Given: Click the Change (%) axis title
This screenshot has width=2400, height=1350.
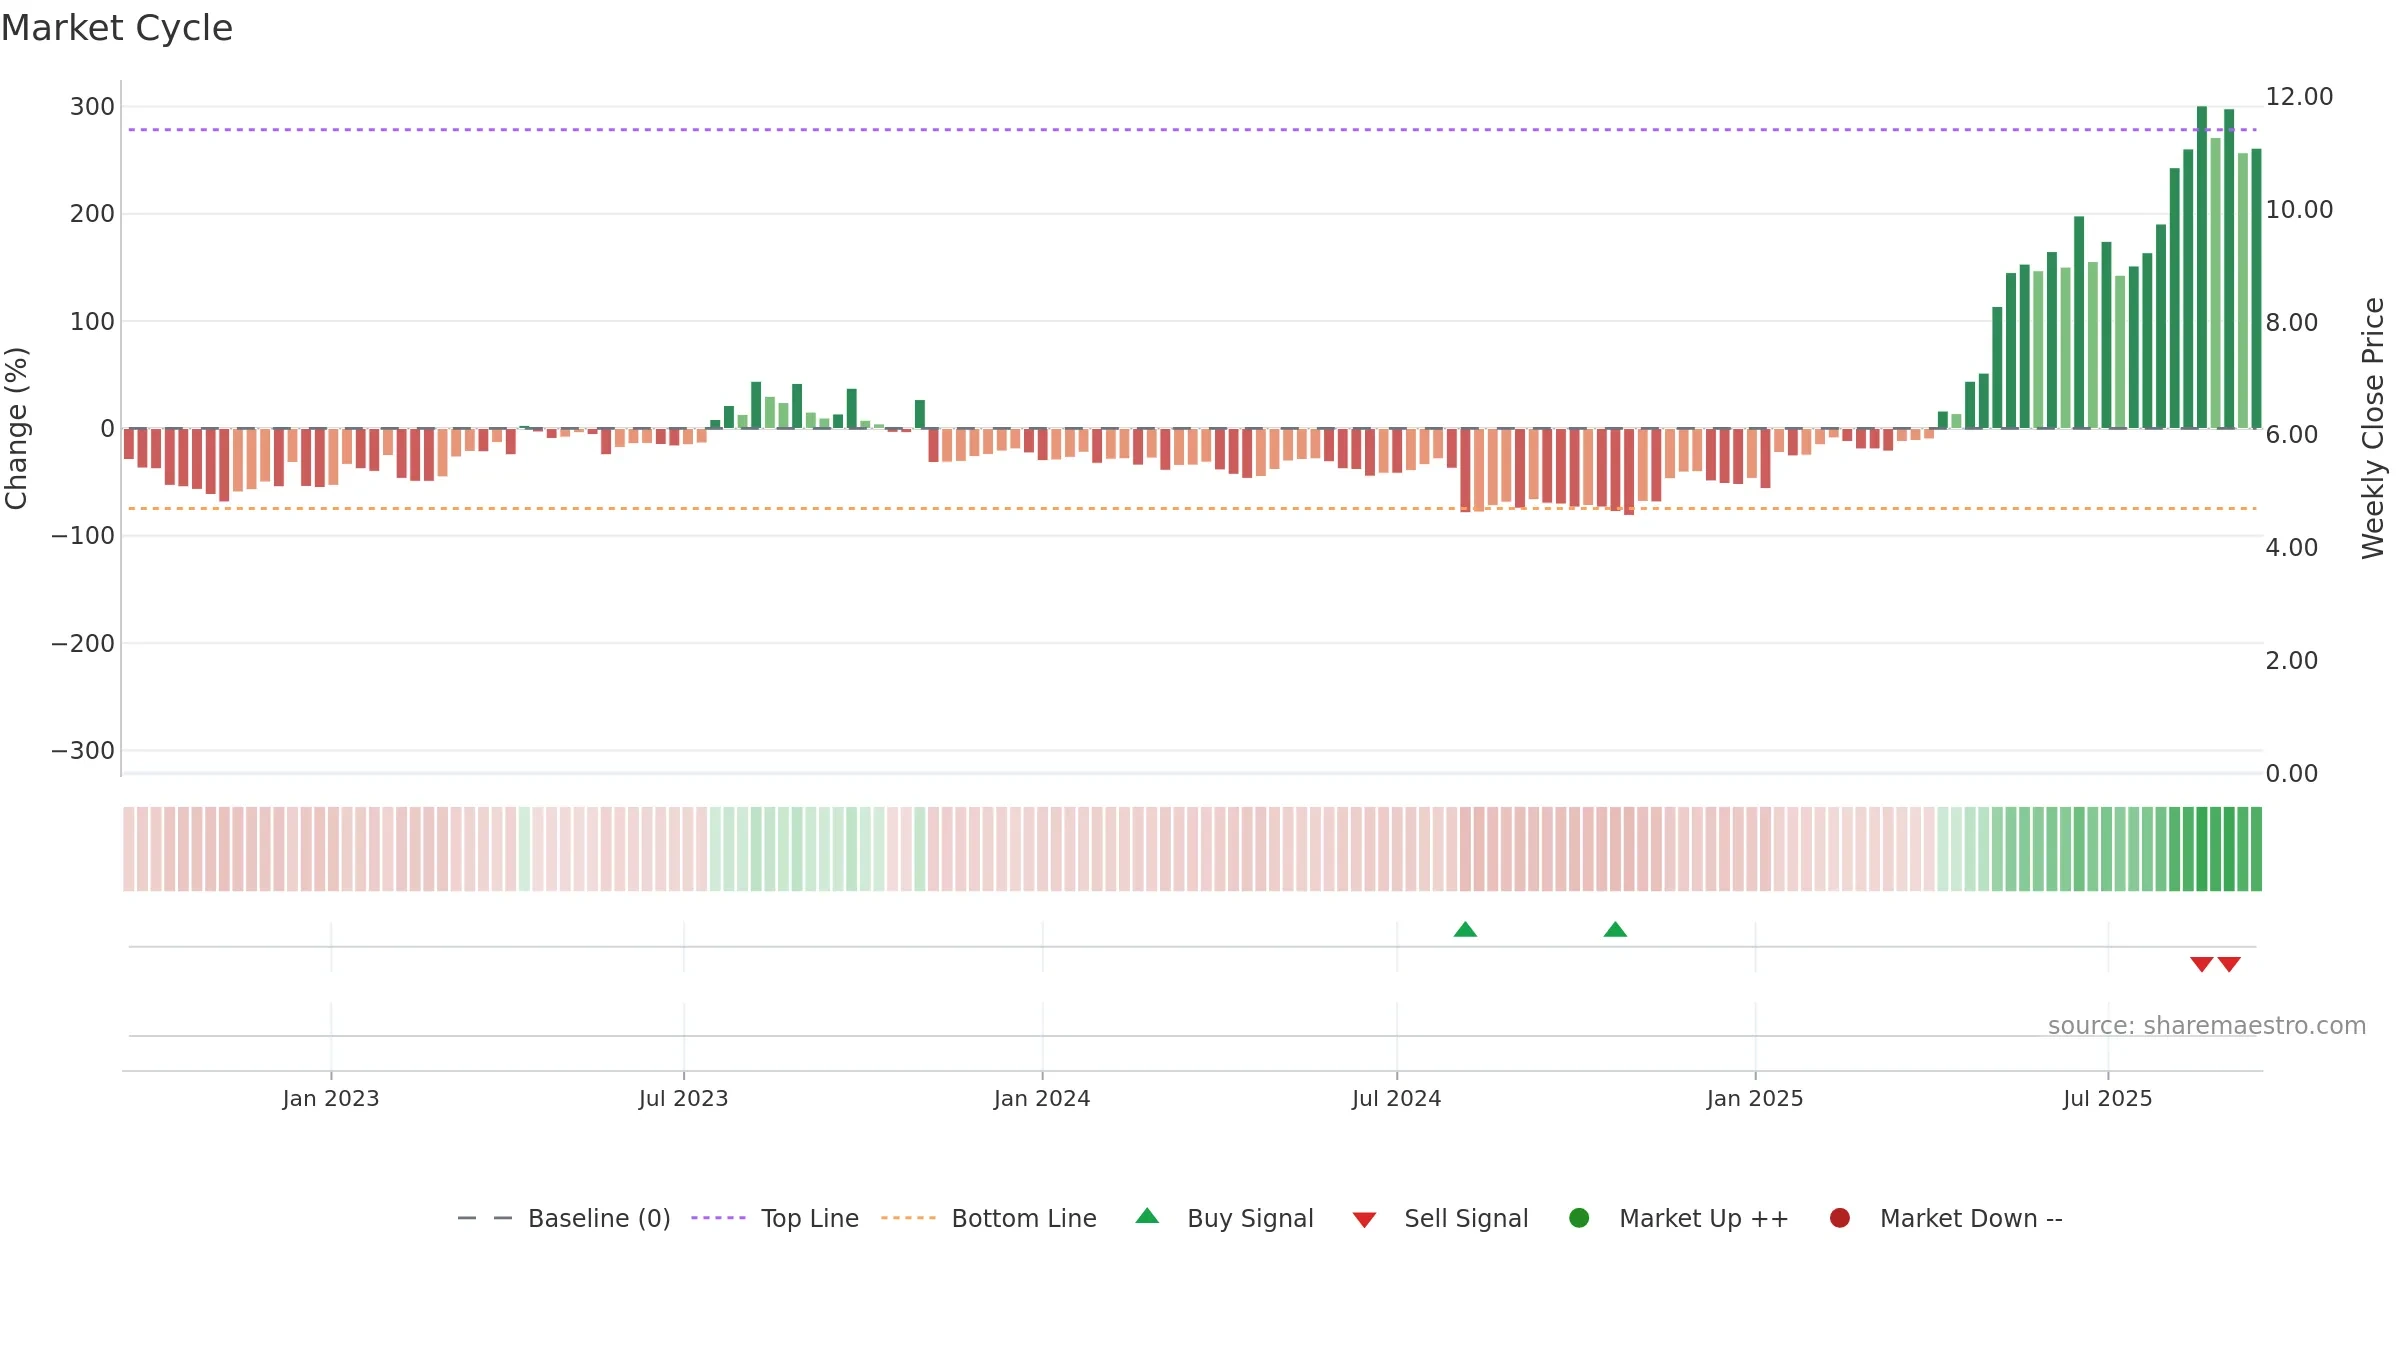Looking at the screenshot, I should (x=16, y=428).
